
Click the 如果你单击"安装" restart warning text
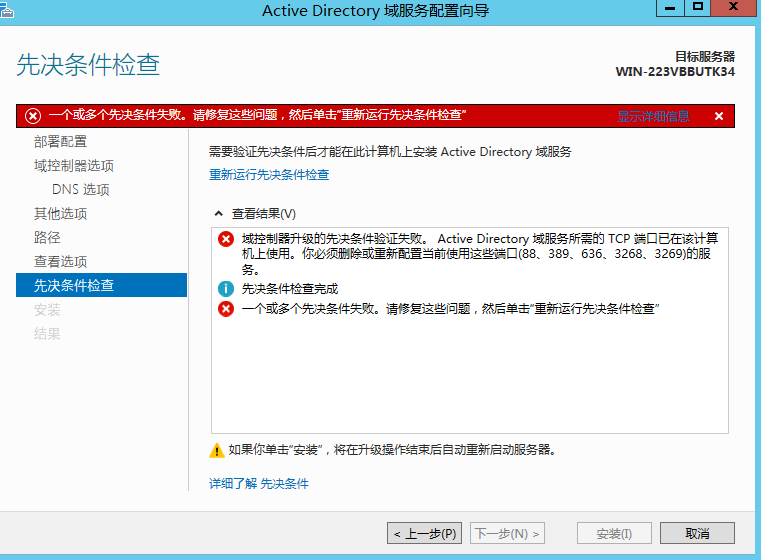[x=392, y=450]
